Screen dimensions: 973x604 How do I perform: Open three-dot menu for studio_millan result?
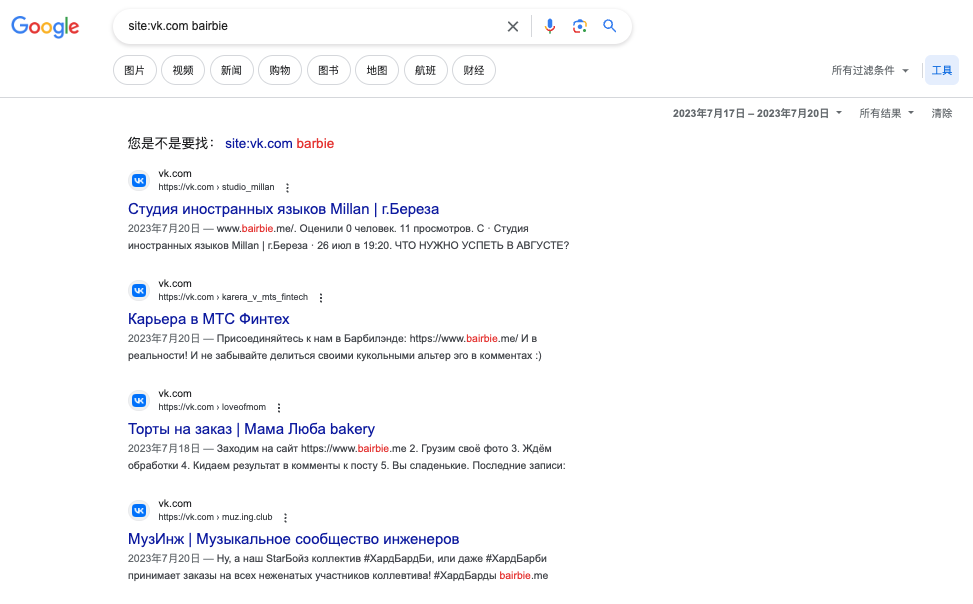(x=288, y=188)
